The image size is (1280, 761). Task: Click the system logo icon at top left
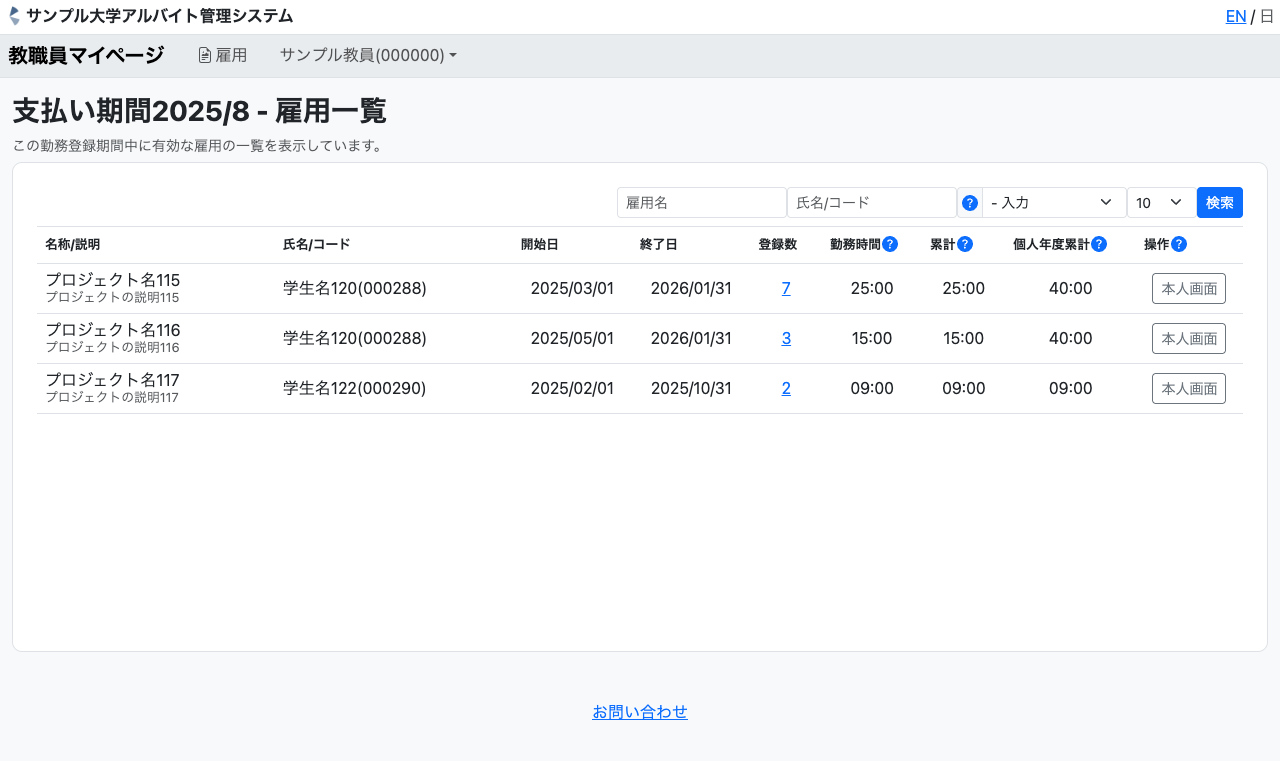pyautogui.click(x=14, y=16)
